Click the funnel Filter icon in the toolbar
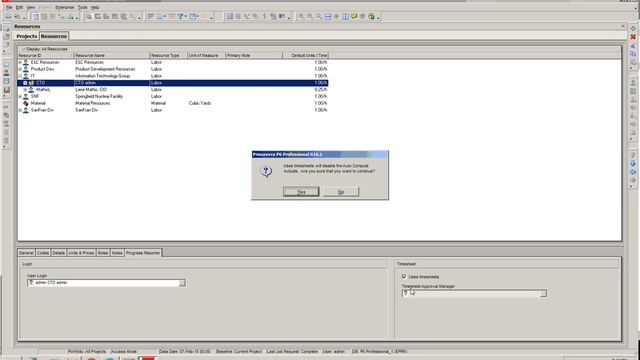640x360 pixels. tap(180, 16)
